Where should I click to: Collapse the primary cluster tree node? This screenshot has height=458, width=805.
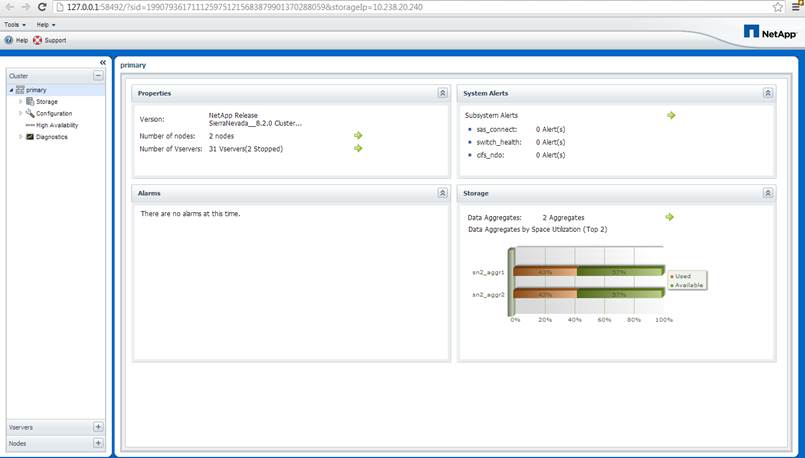[x=11, y=90]
